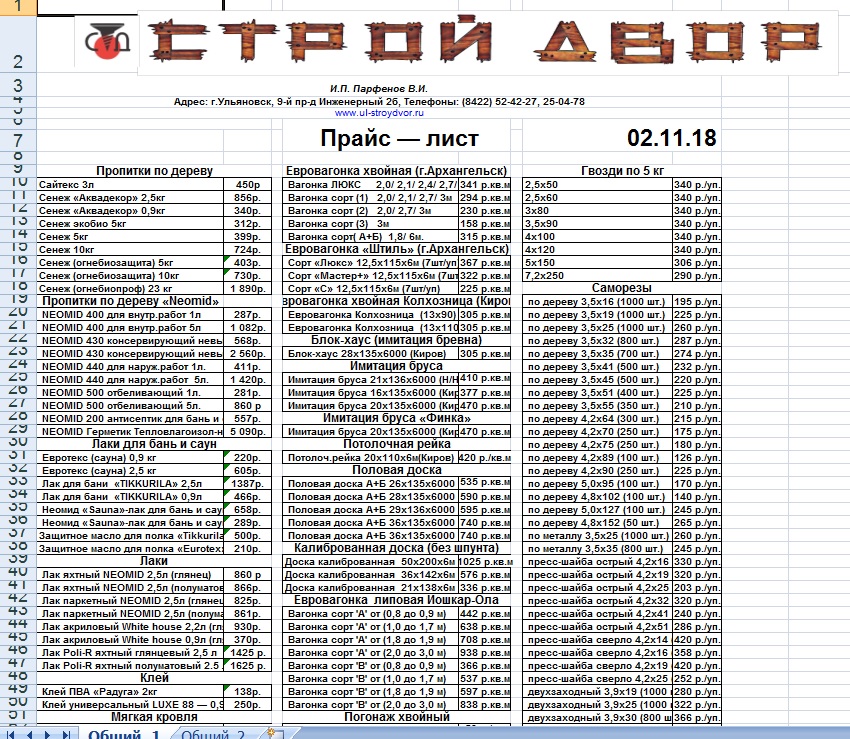Select the 'Имитация бруса «Финка»' header
Screen dimensions: 850x739
(x=397, y=418)
